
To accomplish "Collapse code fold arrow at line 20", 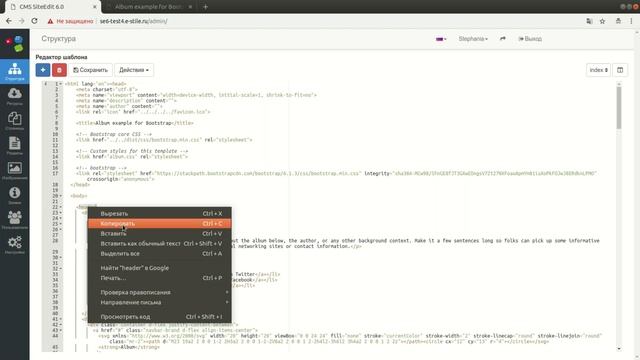I will click(60, 196).
